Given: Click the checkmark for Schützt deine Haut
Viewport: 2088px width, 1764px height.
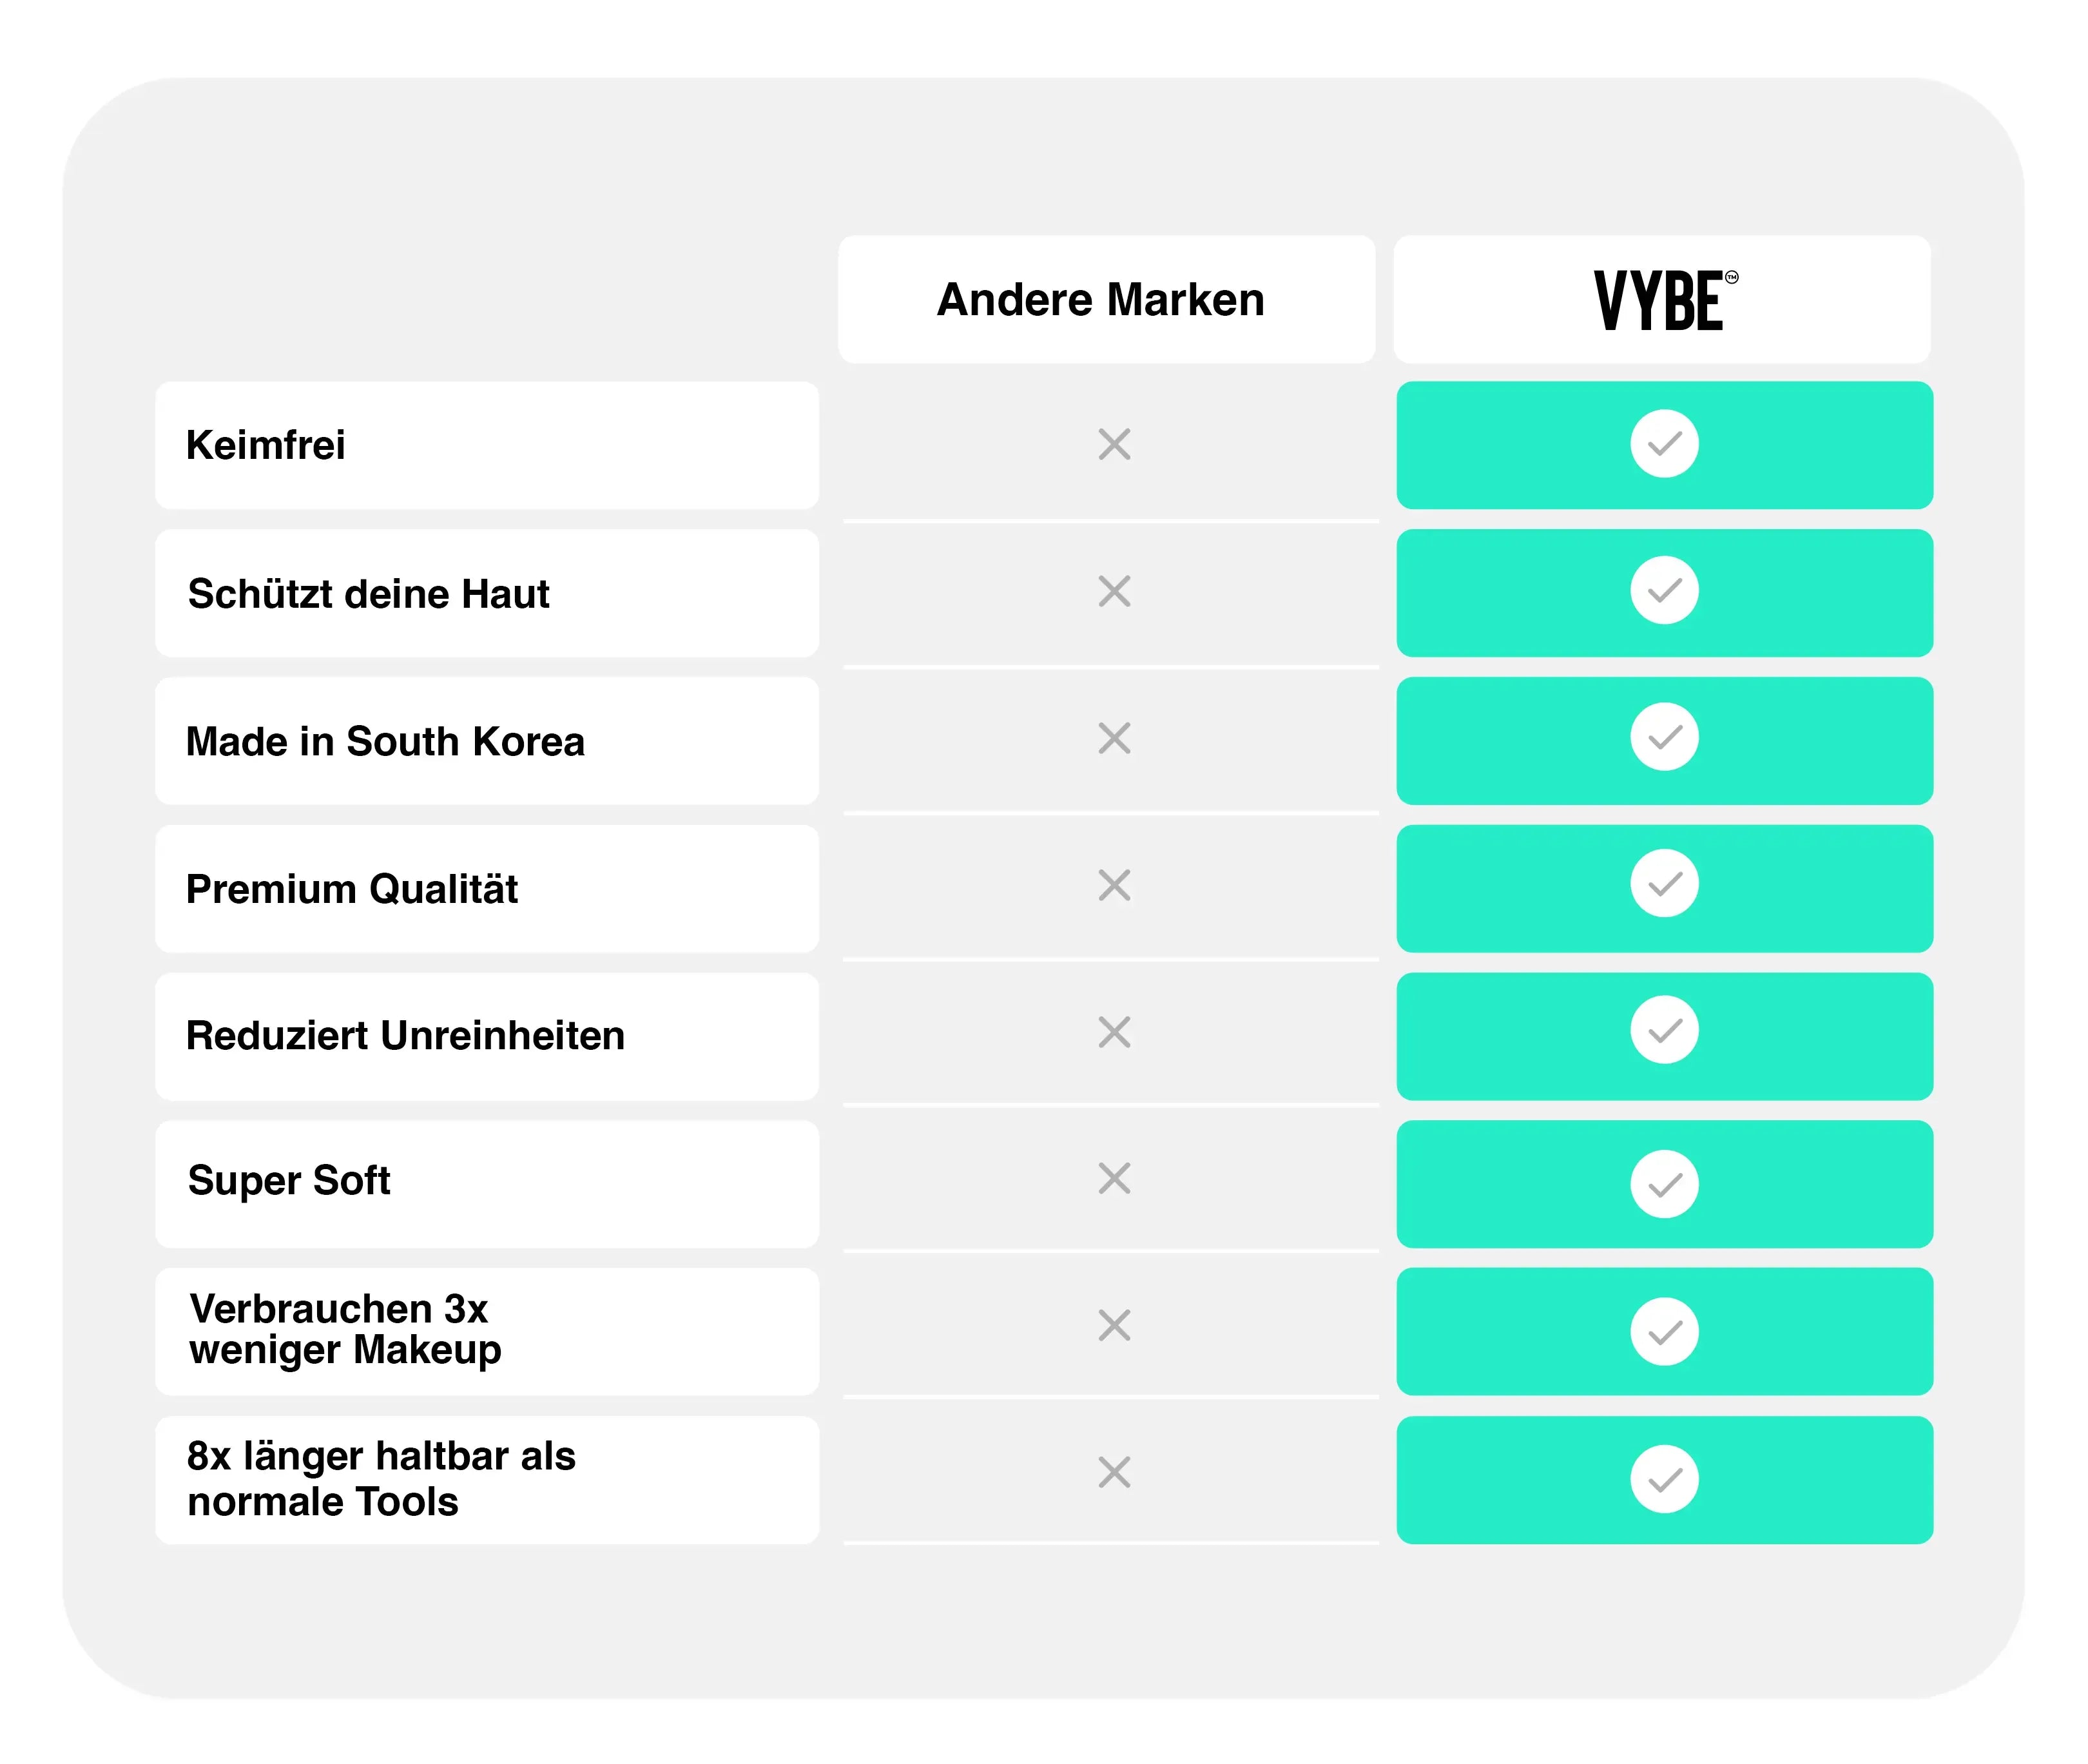Looking at the screenshot, I should click(x=1664, y=591).
